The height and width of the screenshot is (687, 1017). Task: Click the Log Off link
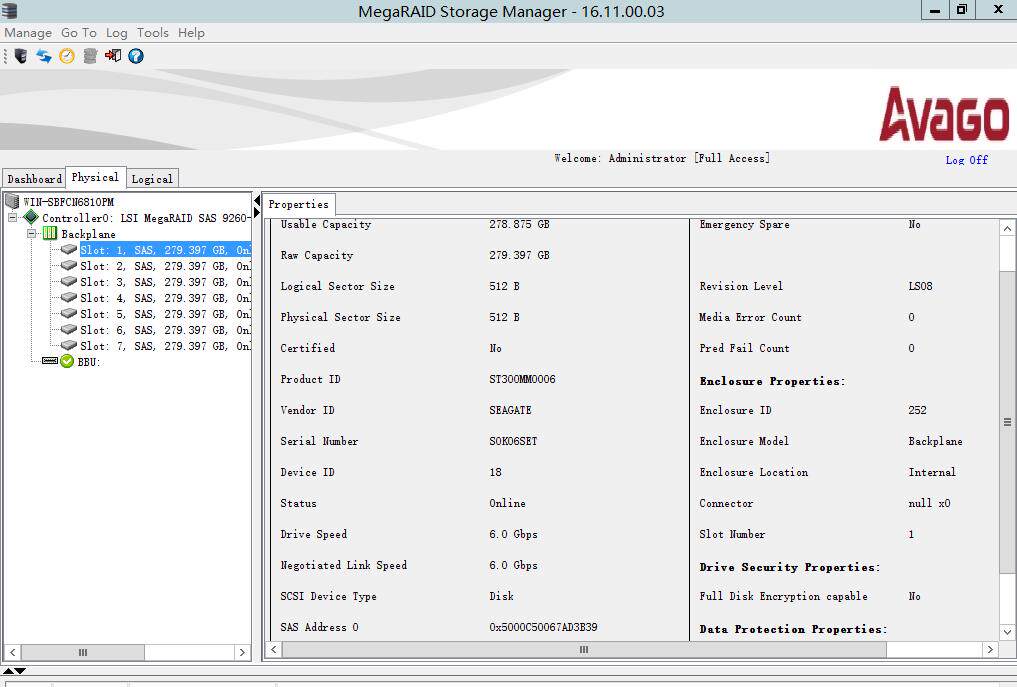966,160
